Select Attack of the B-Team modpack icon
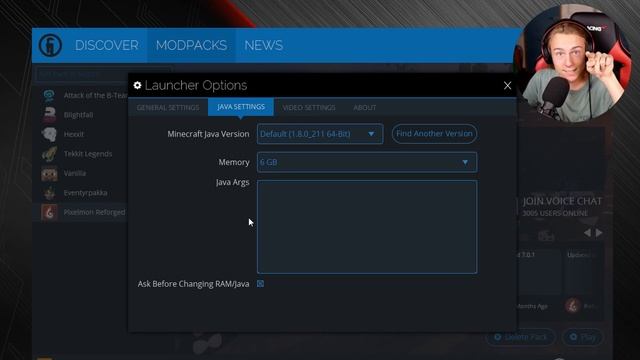This screenshot has width=640, height=360. coord(49,96)
